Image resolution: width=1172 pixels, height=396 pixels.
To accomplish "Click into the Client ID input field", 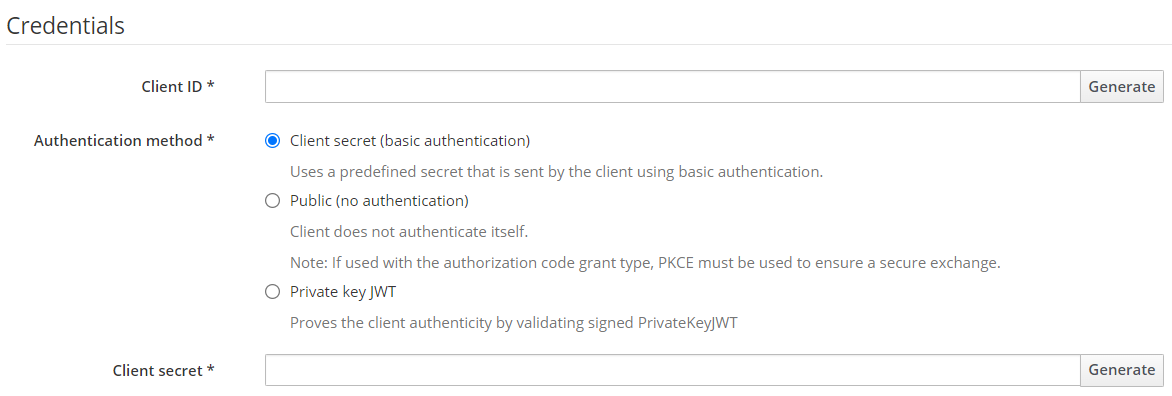I will (673, 87).
